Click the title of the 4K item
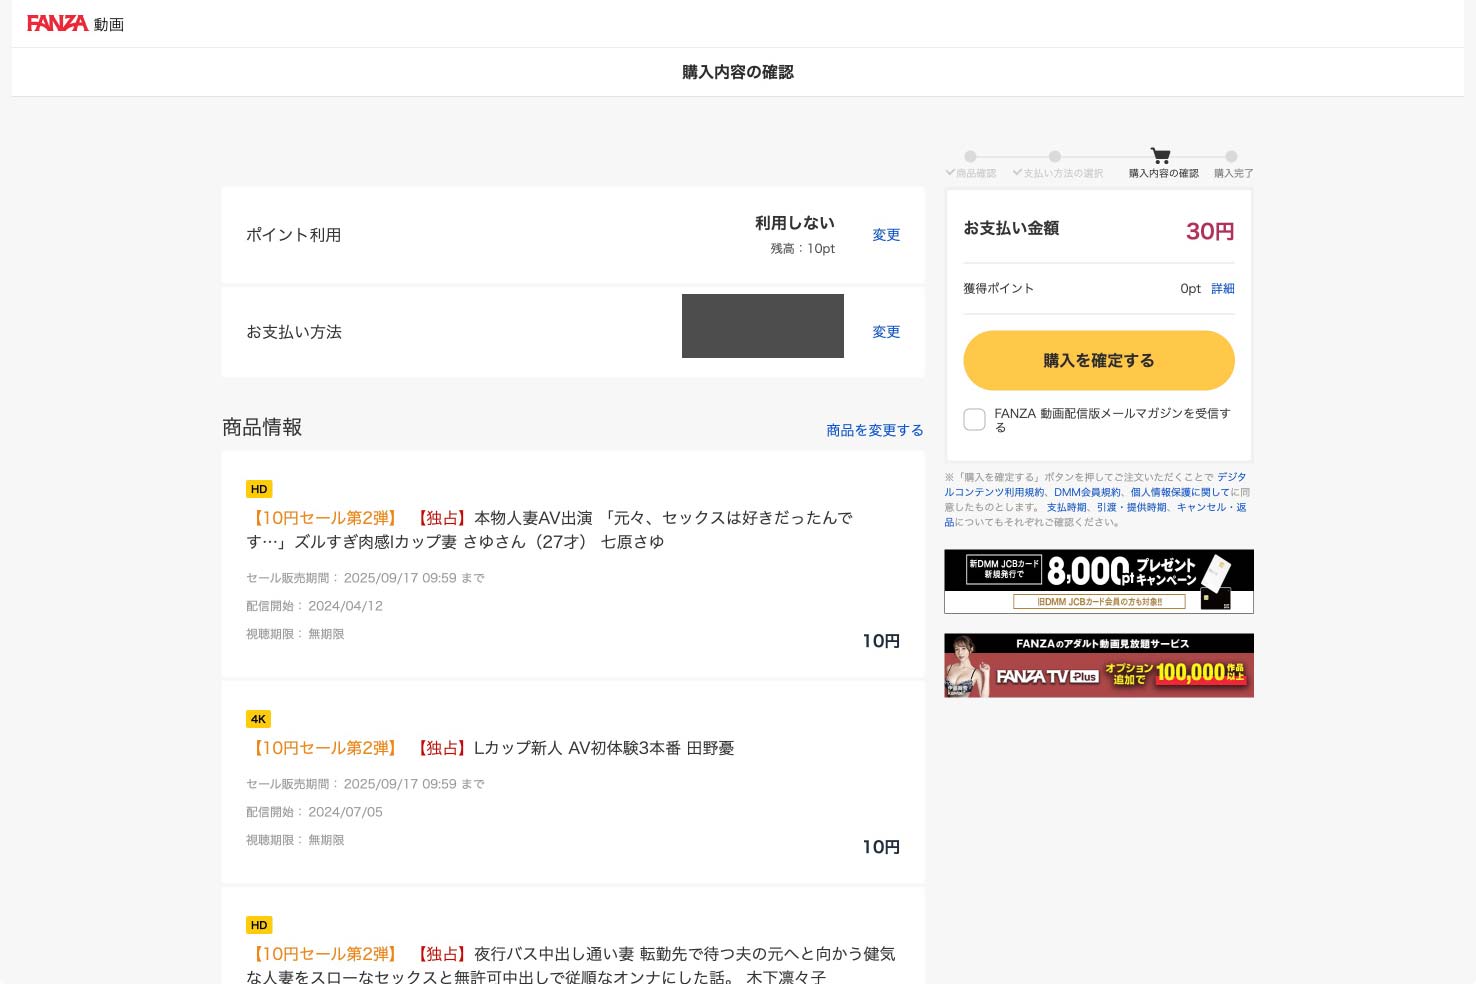Viewport: 1476px width, 984px height. click(490, 748)
